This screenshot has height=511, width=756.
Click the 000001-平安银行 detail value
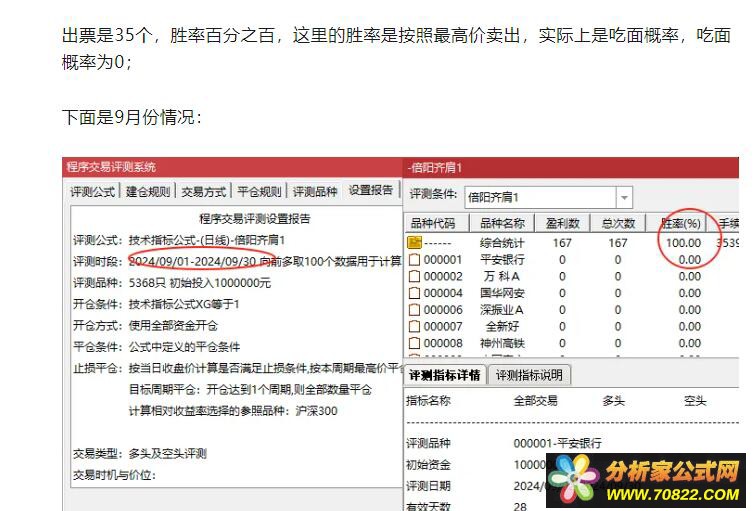pyautogui.click(x=557, y=443)
